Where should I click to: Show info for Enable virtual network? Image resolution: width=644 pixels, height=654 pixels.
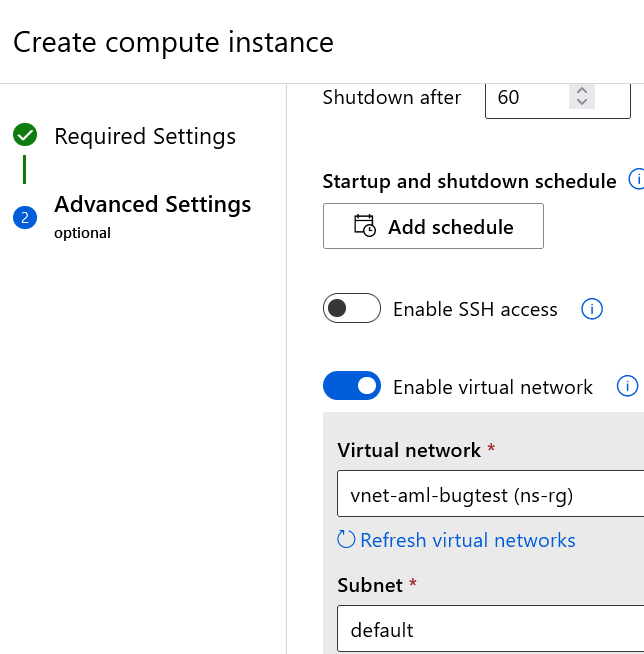627,386
